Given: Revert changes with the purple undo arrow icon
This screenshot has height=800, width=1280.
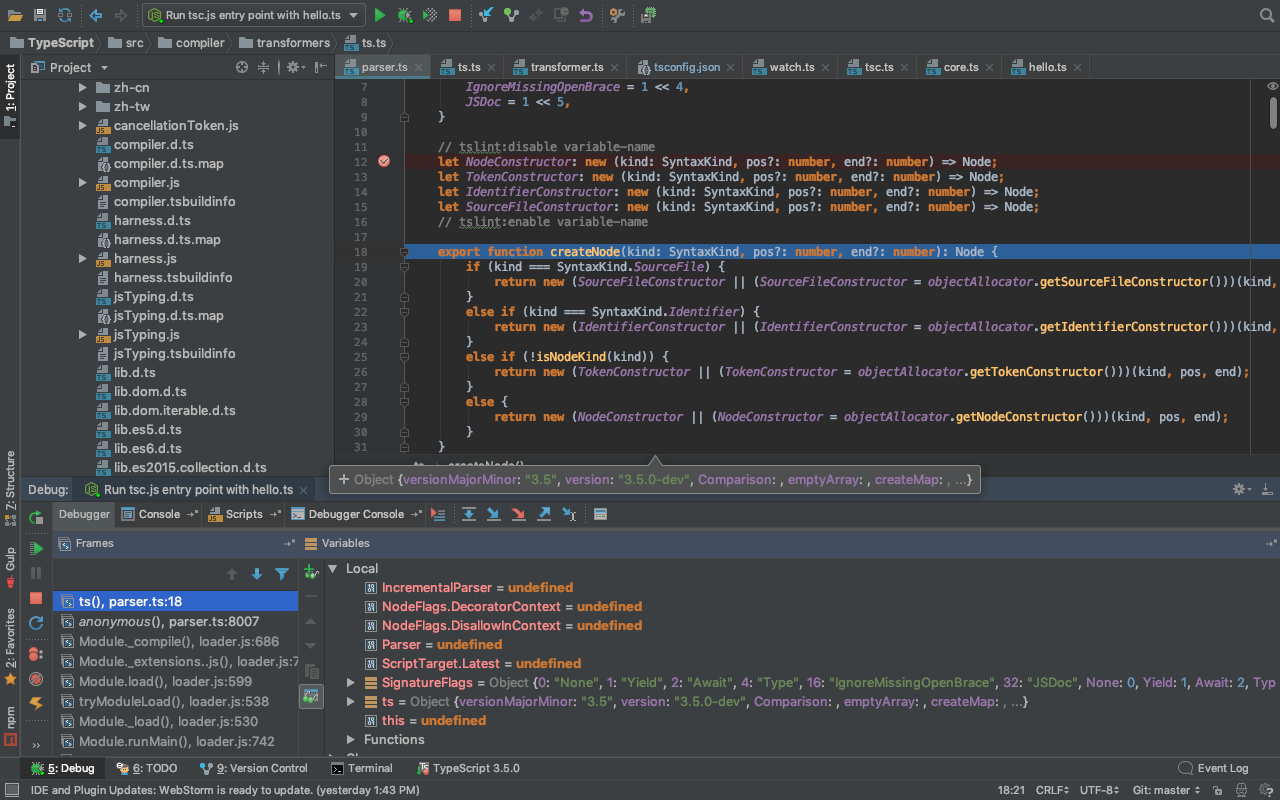Looking at the screenshot, I should pos(586,15).
